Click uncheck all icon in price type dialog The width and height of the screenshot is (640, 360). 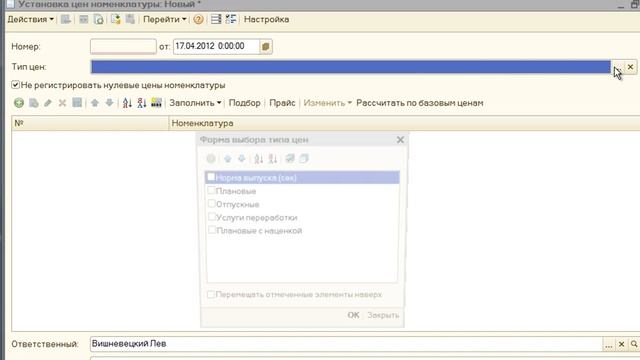[304, 158]
